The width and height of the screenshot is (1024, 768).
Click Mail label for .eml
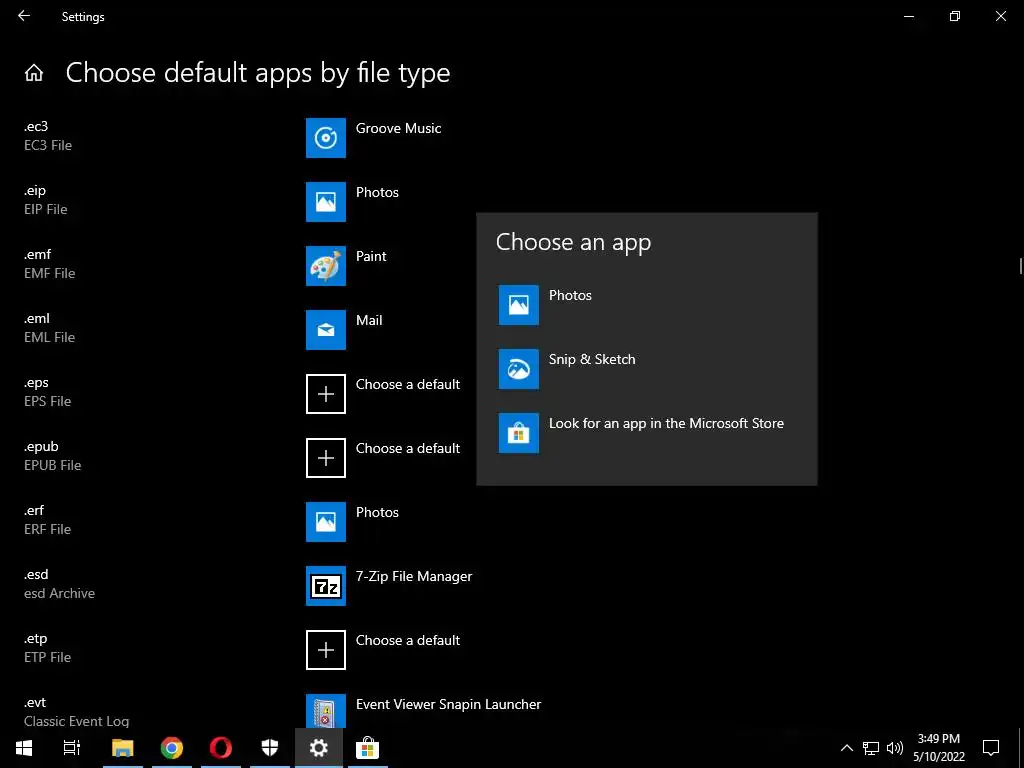(369, 320)
